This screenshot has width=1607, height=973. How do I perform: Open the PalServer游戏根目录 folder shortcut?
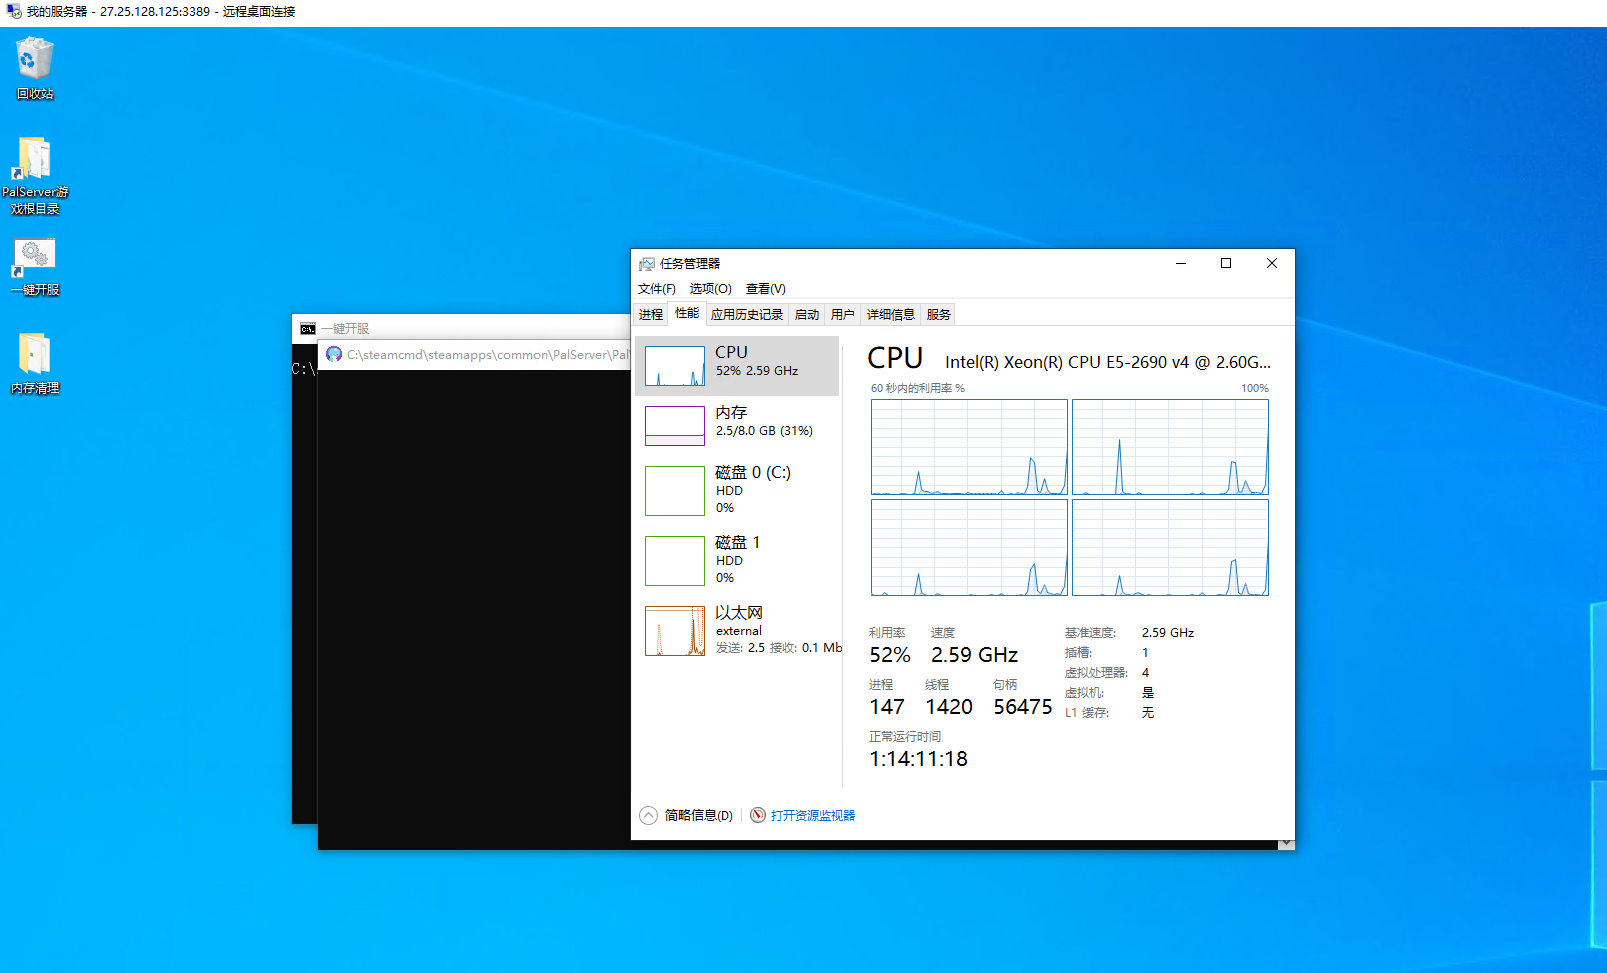pos(35,175)
